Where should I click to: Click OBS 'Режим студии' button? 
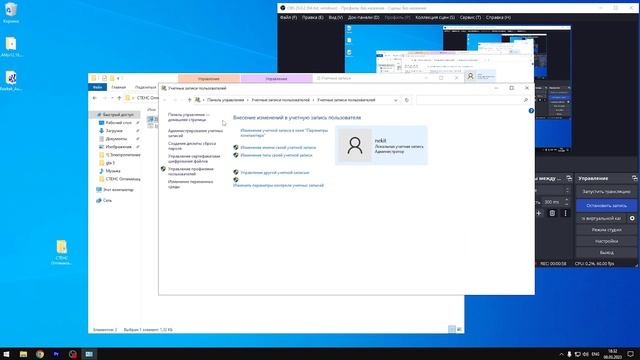606,230
